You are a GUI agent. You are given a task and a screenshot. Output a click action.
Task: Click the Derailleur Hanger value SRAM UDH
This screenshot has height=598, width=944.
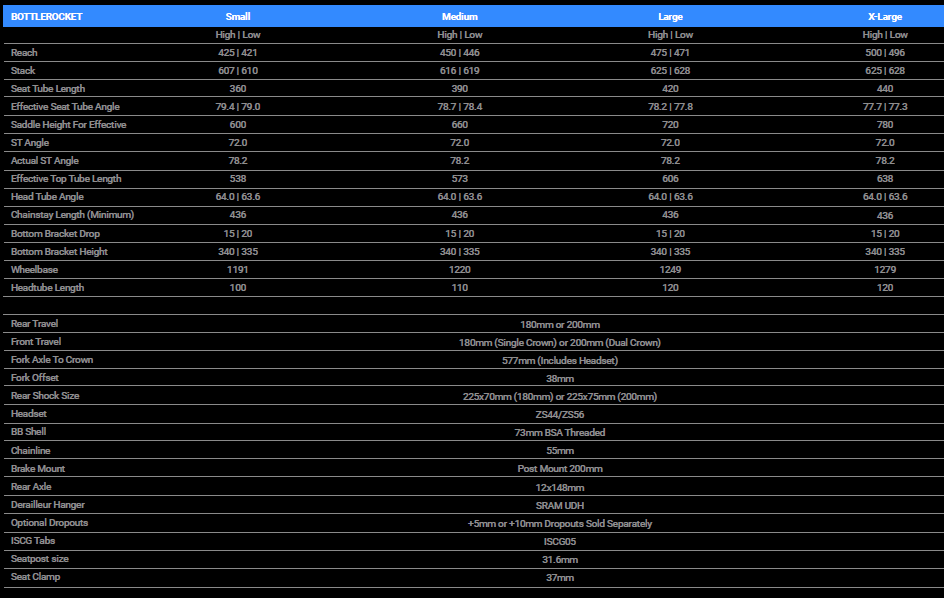559,505
